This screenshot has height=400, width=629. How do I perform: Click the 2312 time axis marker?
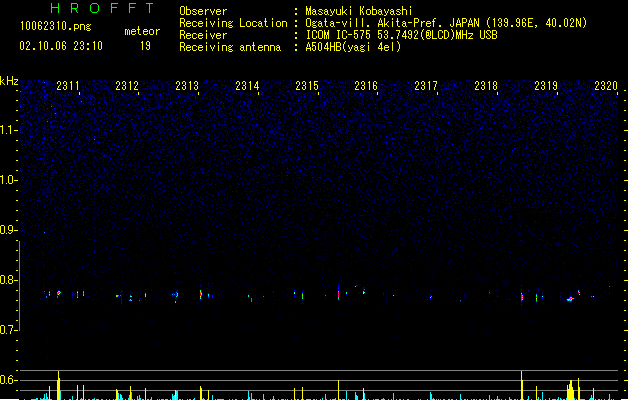[x=127, y=86]
